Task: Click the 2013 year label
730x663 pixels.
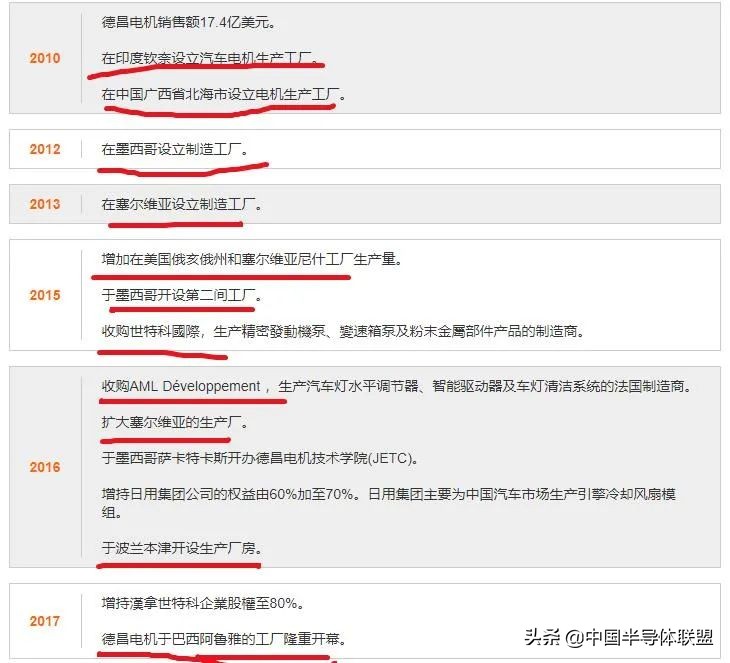Action: (x=45, y=204)
